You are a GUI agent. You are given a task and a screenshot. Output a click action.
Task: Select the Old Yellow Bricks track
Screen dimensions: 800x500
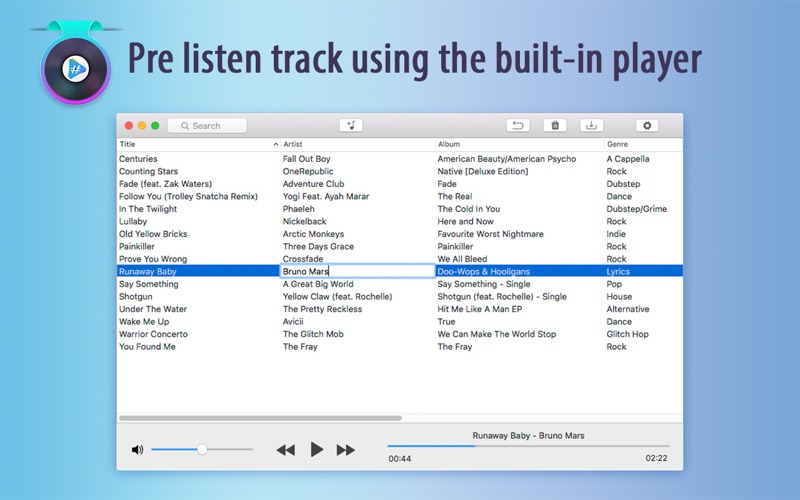tap(153, 234)
